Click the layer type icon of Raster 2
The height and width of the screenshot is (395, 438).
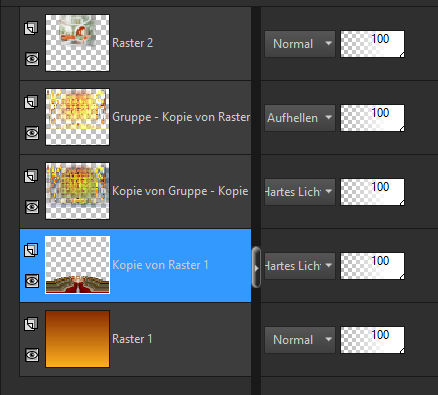31,28
